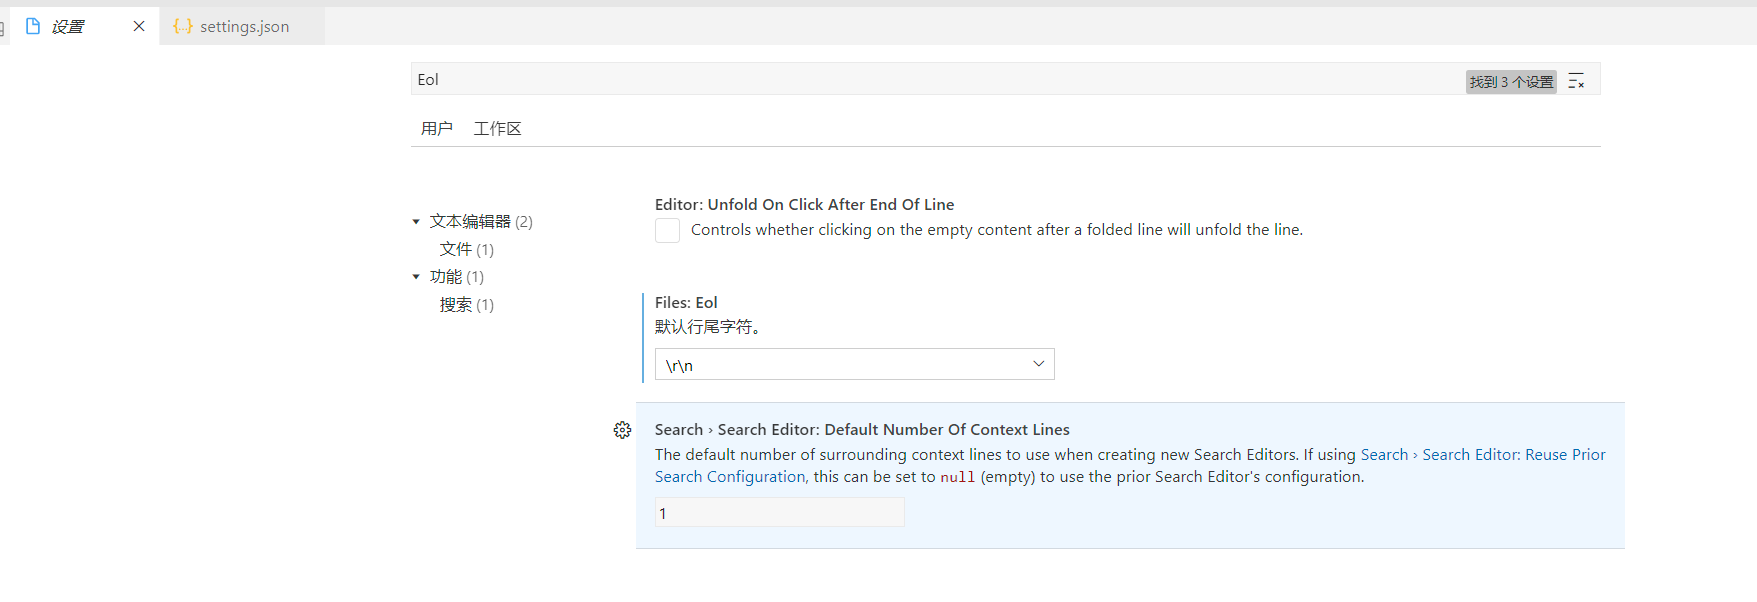Viewport: 1757px width, 602px height.
Task: Open the Files: Eol dropdown showing \r\n
Action: [x=854, y=364]
